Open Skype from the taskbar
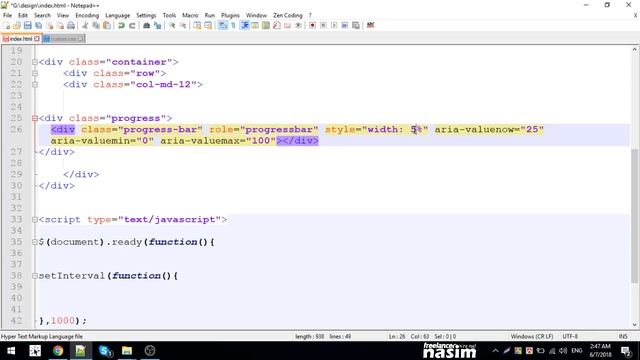The width and height of the screenshot is (640, 360). (x=105, y=351)
